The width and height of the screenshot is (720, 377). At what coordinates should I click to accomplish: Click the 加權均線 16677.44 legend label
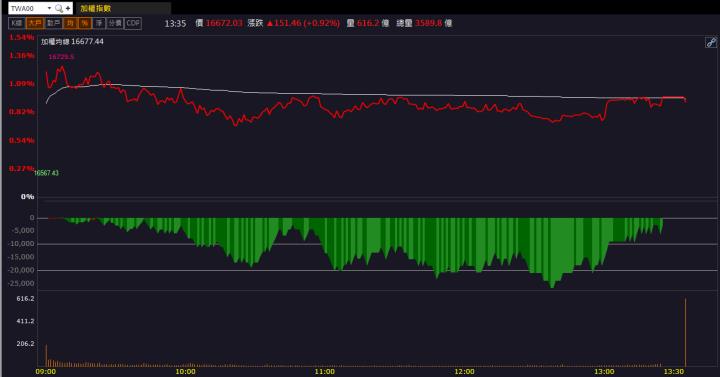[72, 41]
